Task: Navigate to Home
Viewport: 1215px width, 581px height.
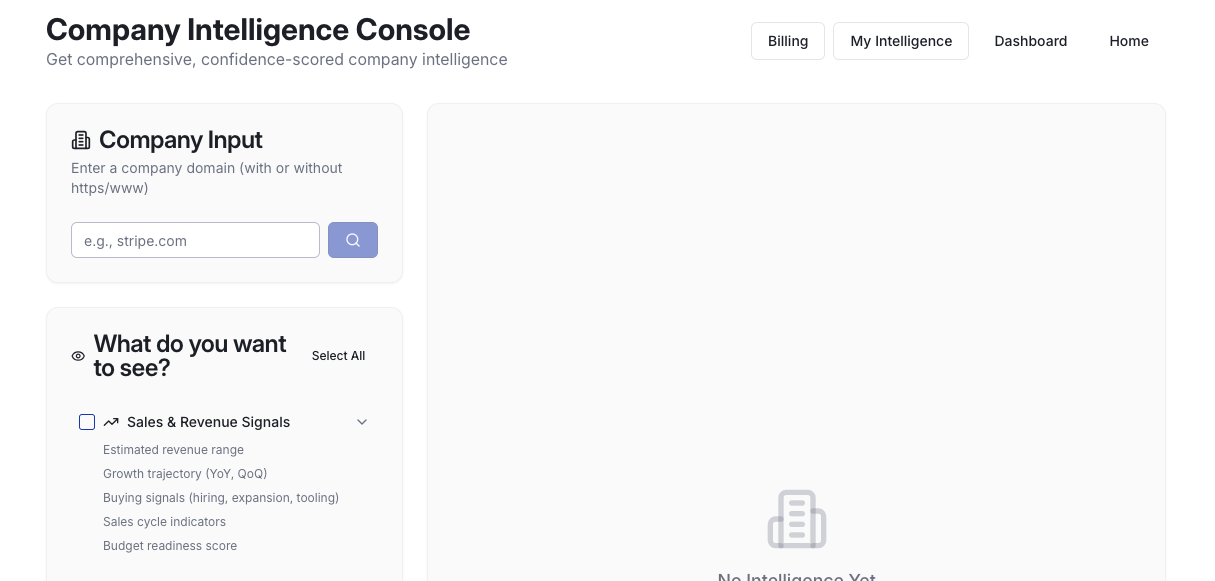Action: pyautogui.click(x=1129, y=41)
